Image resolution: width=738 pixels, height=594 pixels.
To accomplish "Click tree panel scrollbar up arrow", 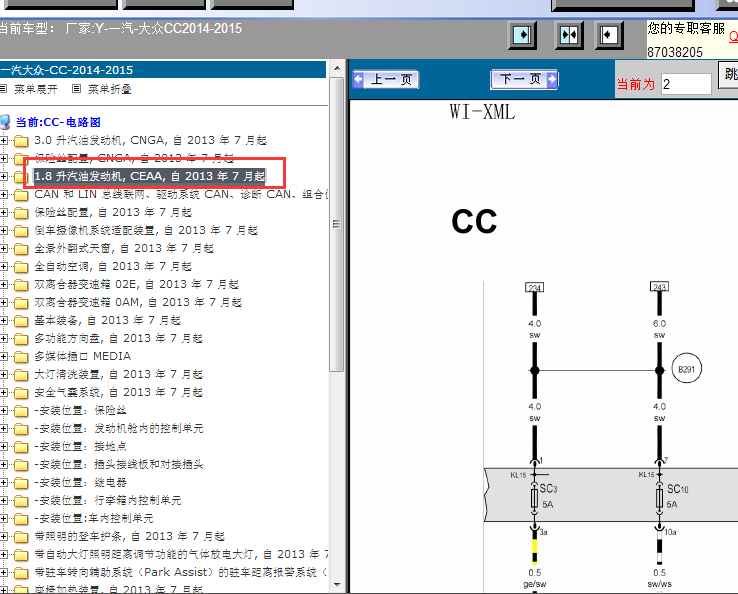I will [337, 68].
